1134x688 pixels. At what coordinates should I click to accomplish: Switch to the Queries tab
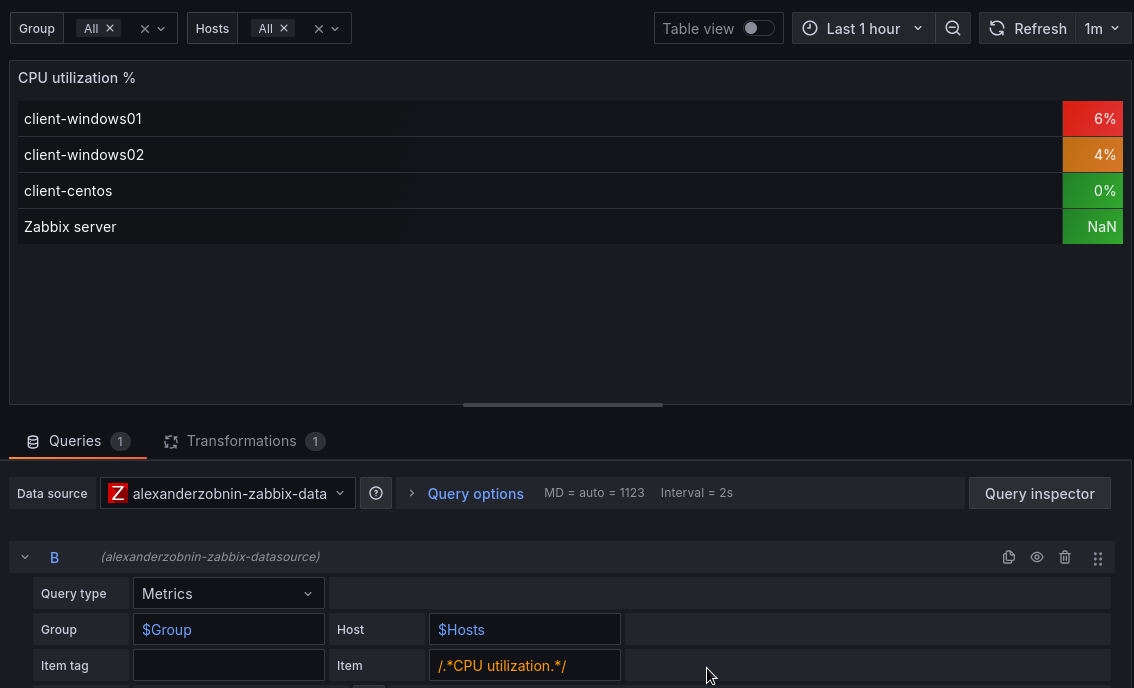click(77, 441)
